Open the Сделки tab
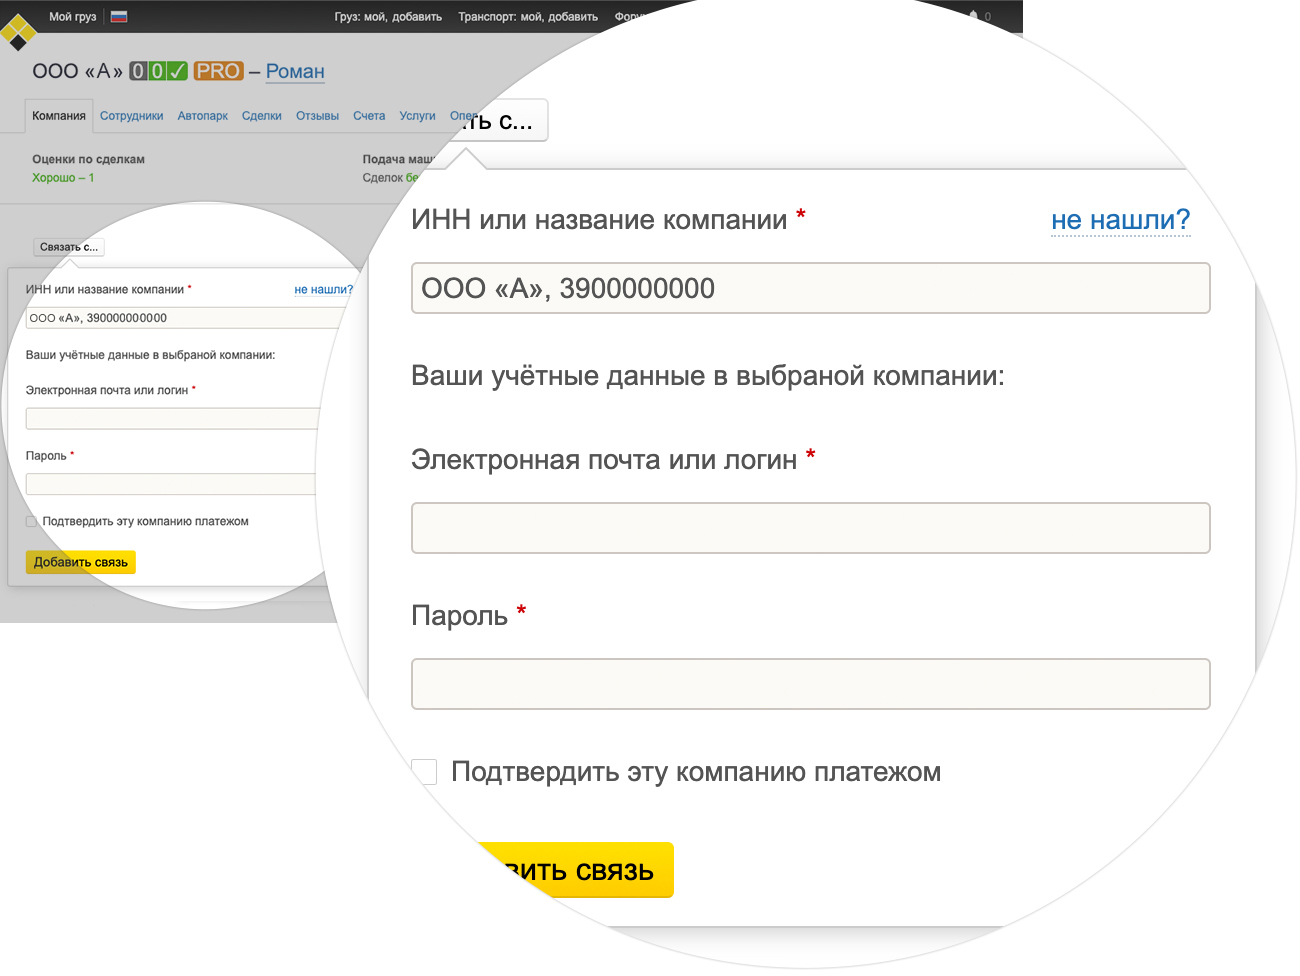Screen dimensions: 1300x976 pyautogui.click(x=262, y=116)
